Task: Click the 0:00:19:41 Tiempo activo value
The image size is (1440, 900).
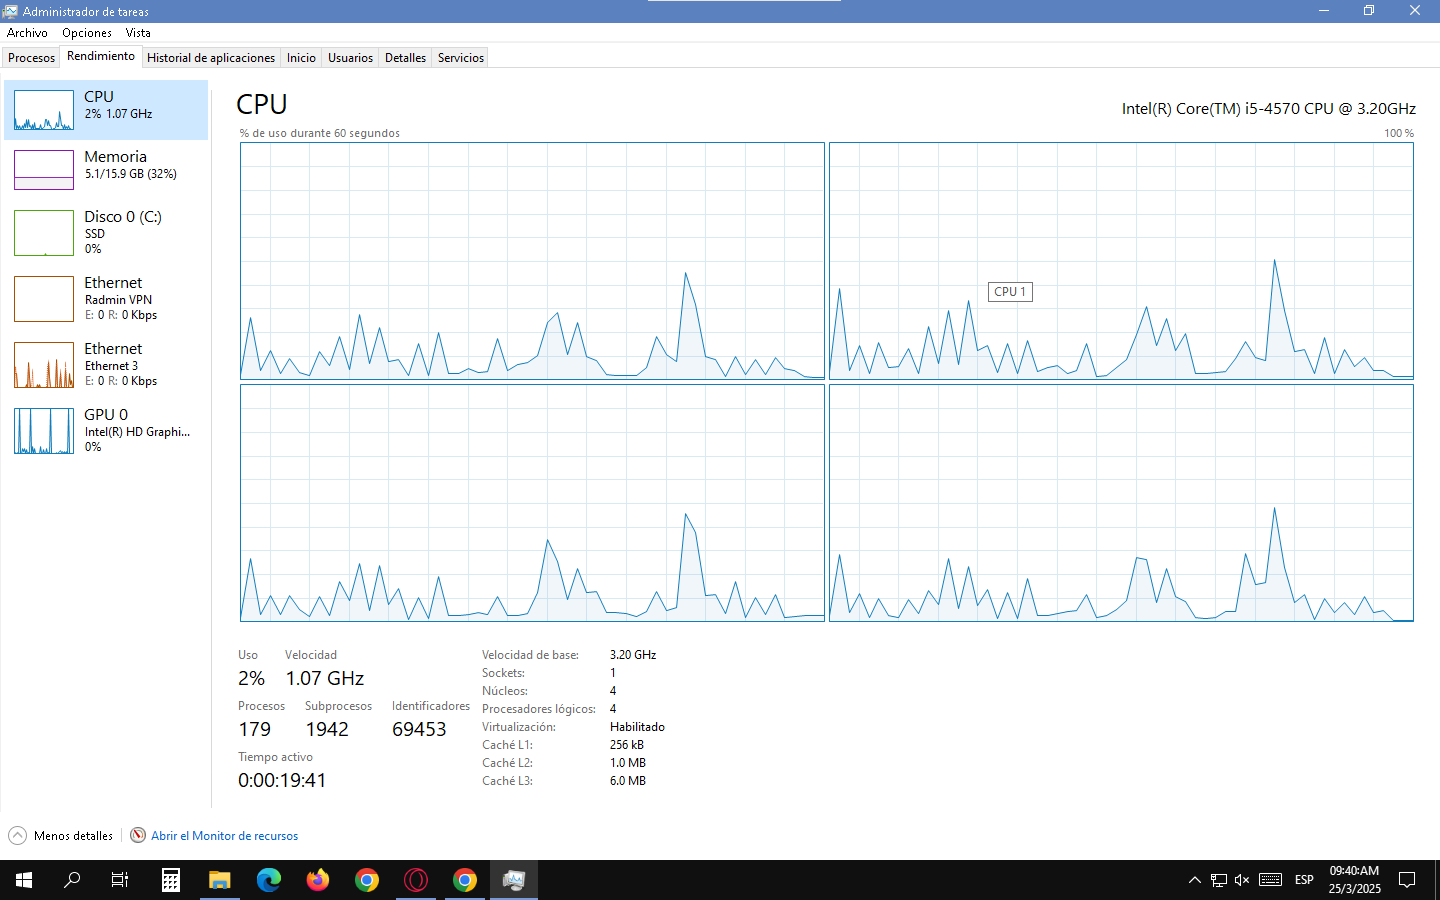Action: (282, 780)
